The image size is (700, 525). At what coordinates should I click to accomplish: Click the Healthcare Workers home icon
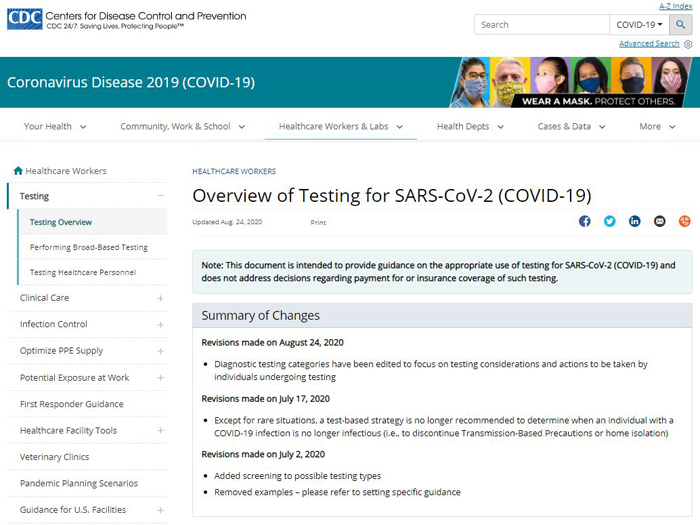[x=18, y=171]
